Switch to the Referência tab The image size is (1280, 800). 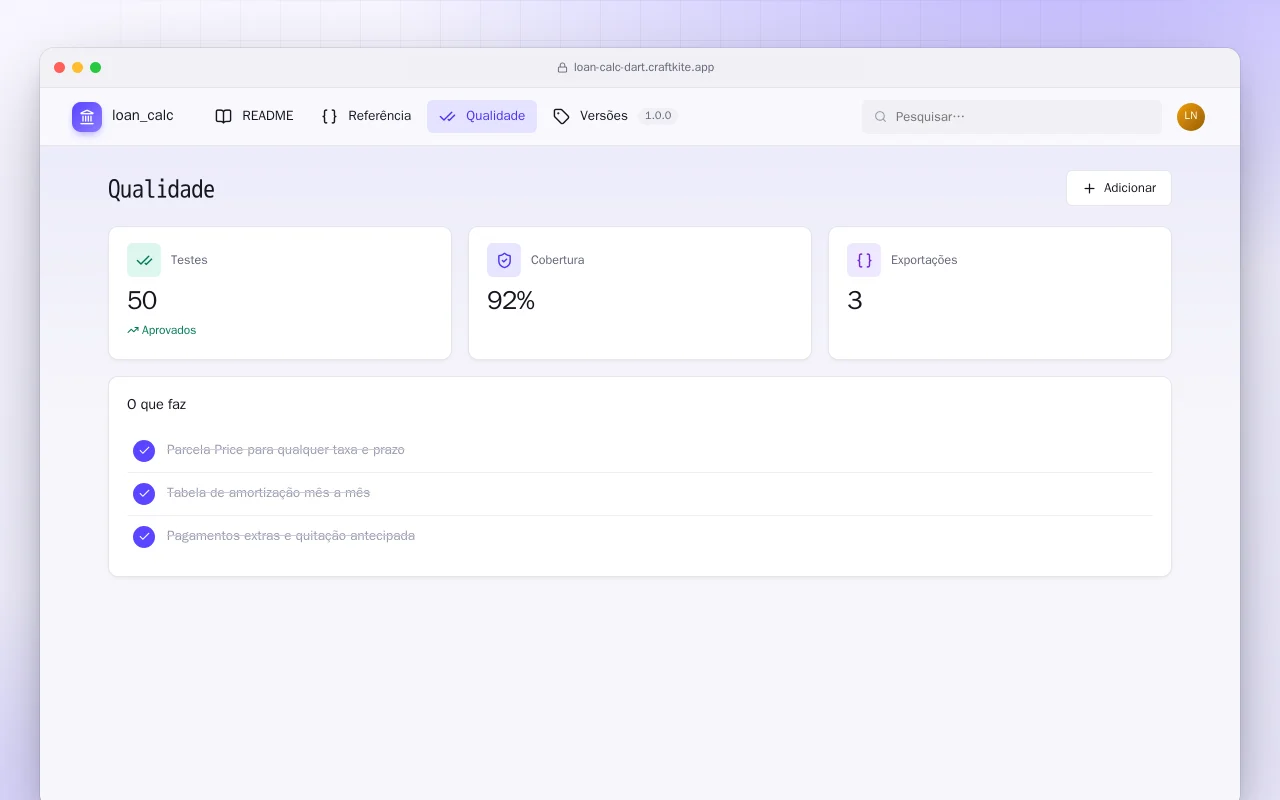tap(366, 116)
